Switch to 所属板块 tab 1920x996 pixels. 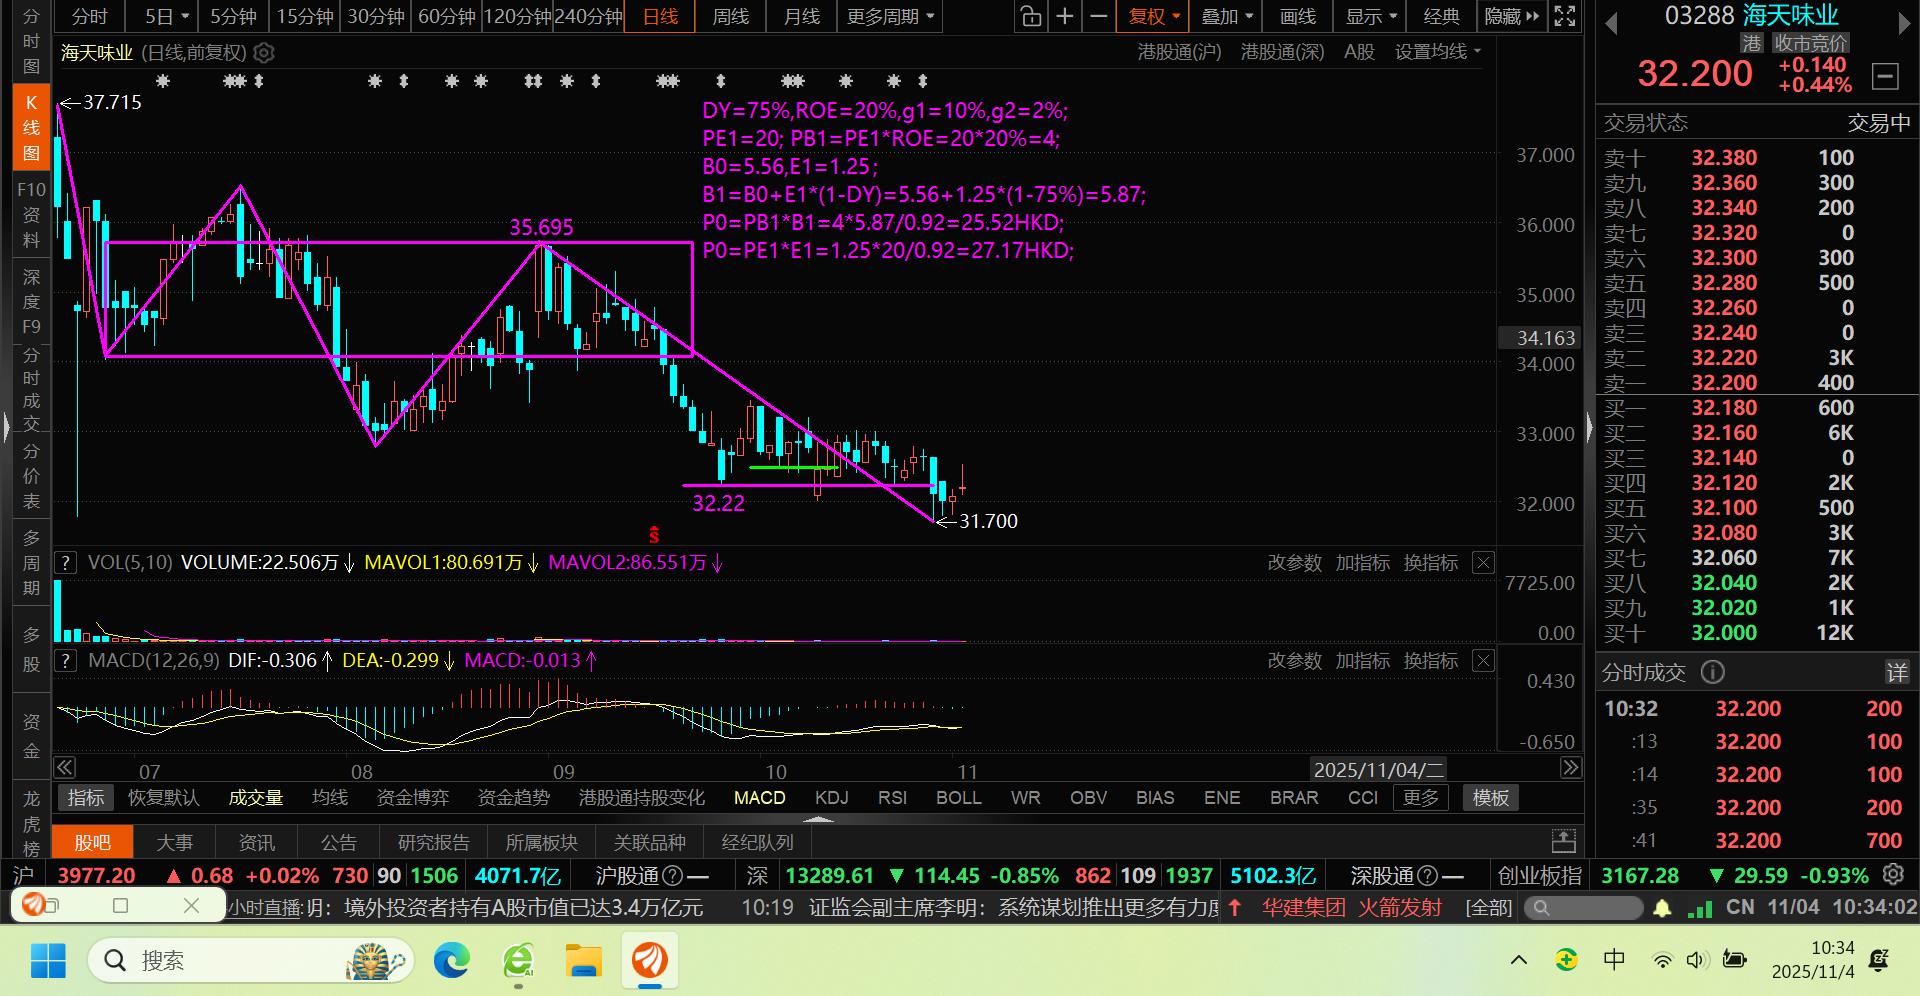pos(541,842)
